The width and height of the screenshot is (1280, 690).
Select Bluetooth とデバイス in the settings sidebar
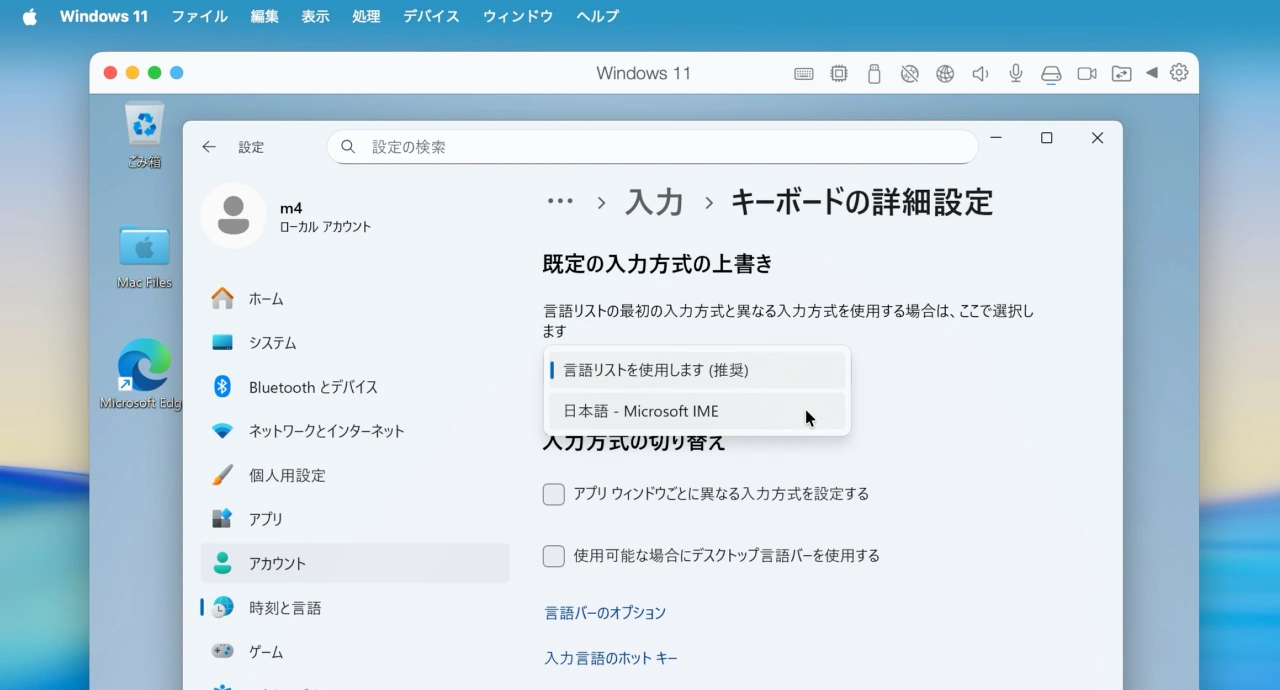pos(310,387)
